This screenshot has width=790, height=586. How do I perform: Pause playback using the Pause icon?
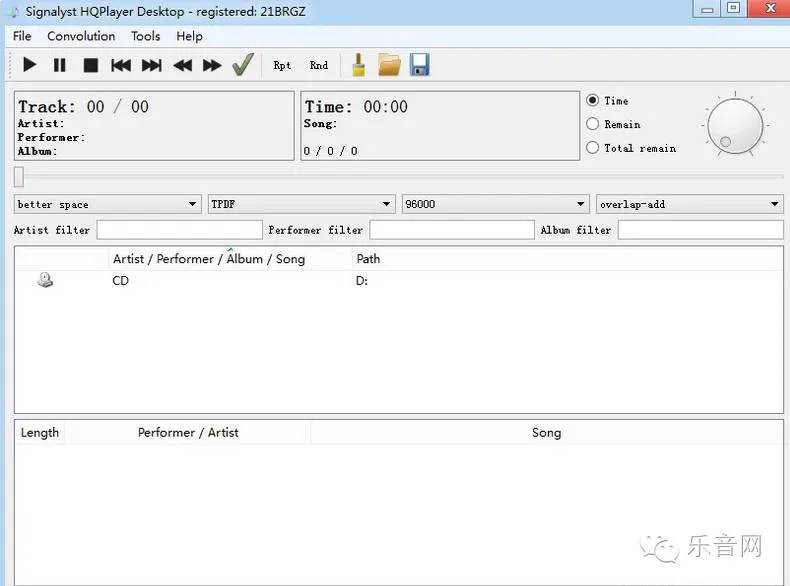pos(59,65)
